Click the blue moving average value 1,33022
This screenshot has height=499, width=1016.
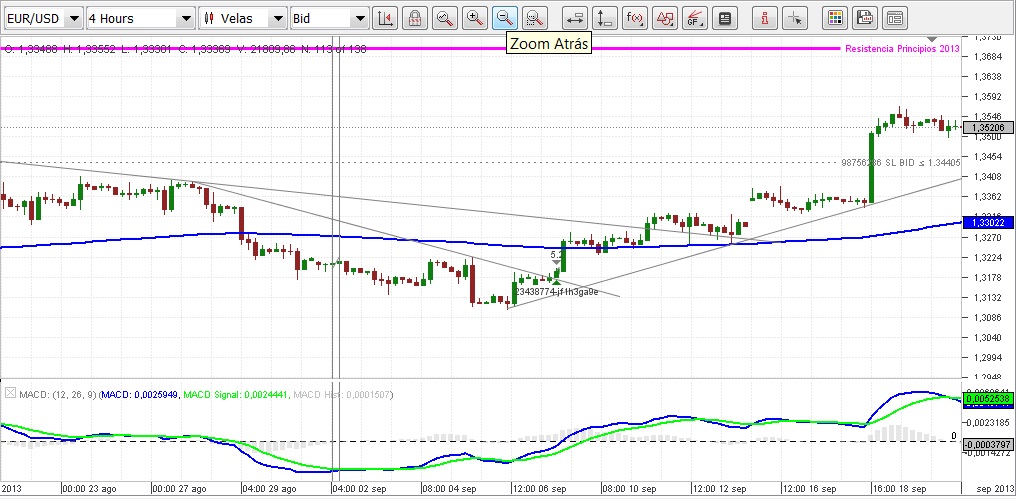click(x=989, y=223)
